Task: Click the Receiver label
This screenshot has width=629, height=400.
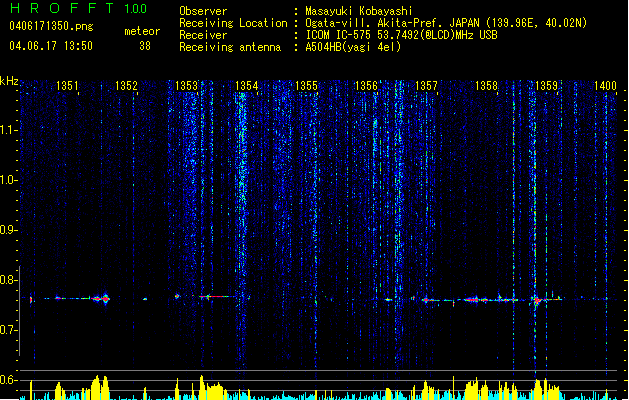Action: tap(203, 35)
